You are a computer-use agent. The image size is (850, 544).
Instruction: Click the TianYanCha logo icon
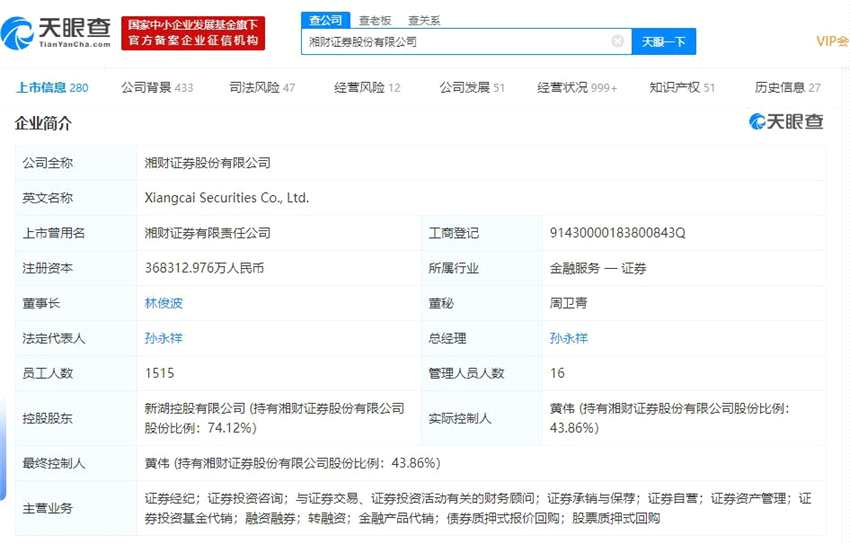click(17, 33)
